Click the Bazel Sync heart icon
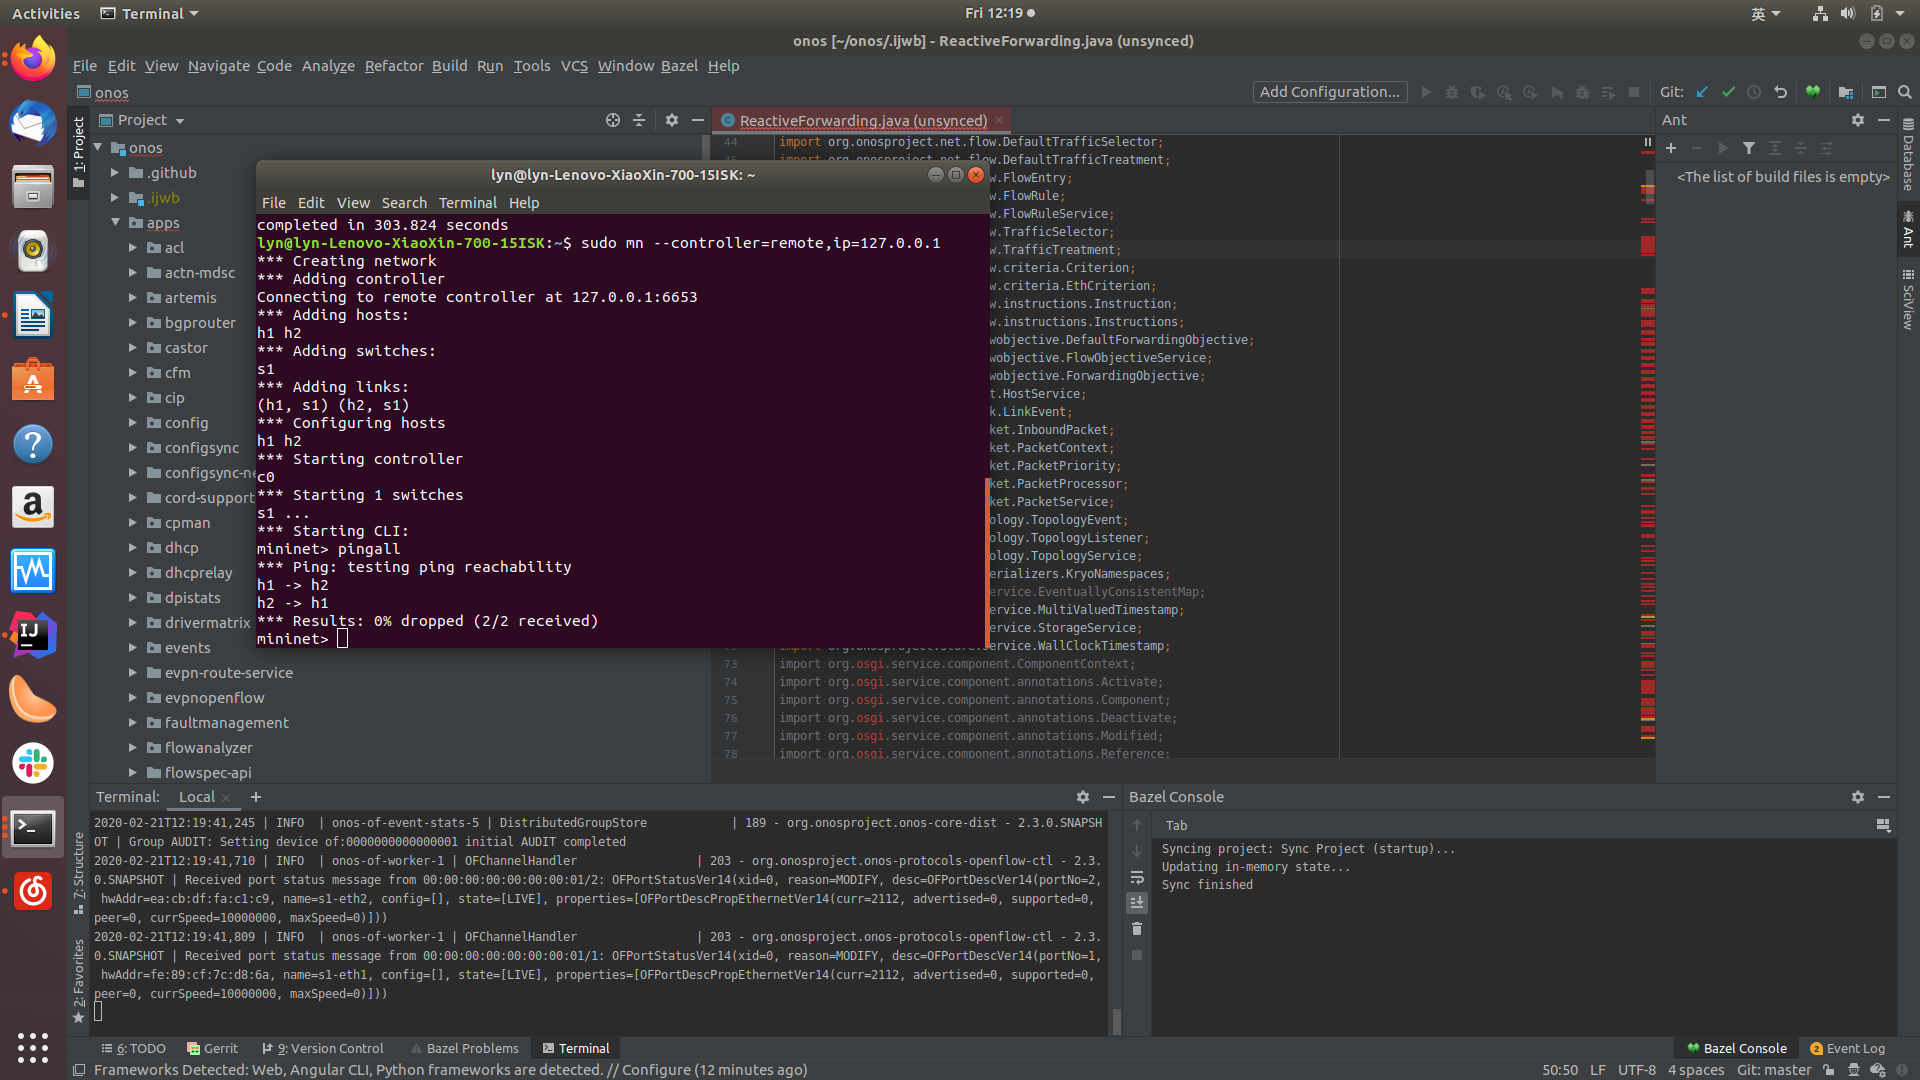Screen dimensions: 1920x1080 point(1813,92)
